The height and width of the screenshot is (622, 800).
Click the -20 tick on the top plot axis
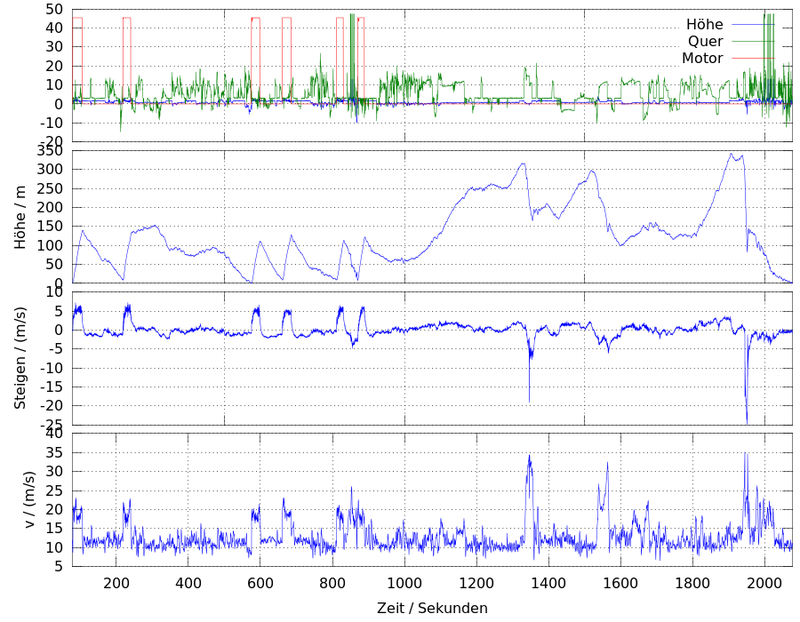[51, 141]
